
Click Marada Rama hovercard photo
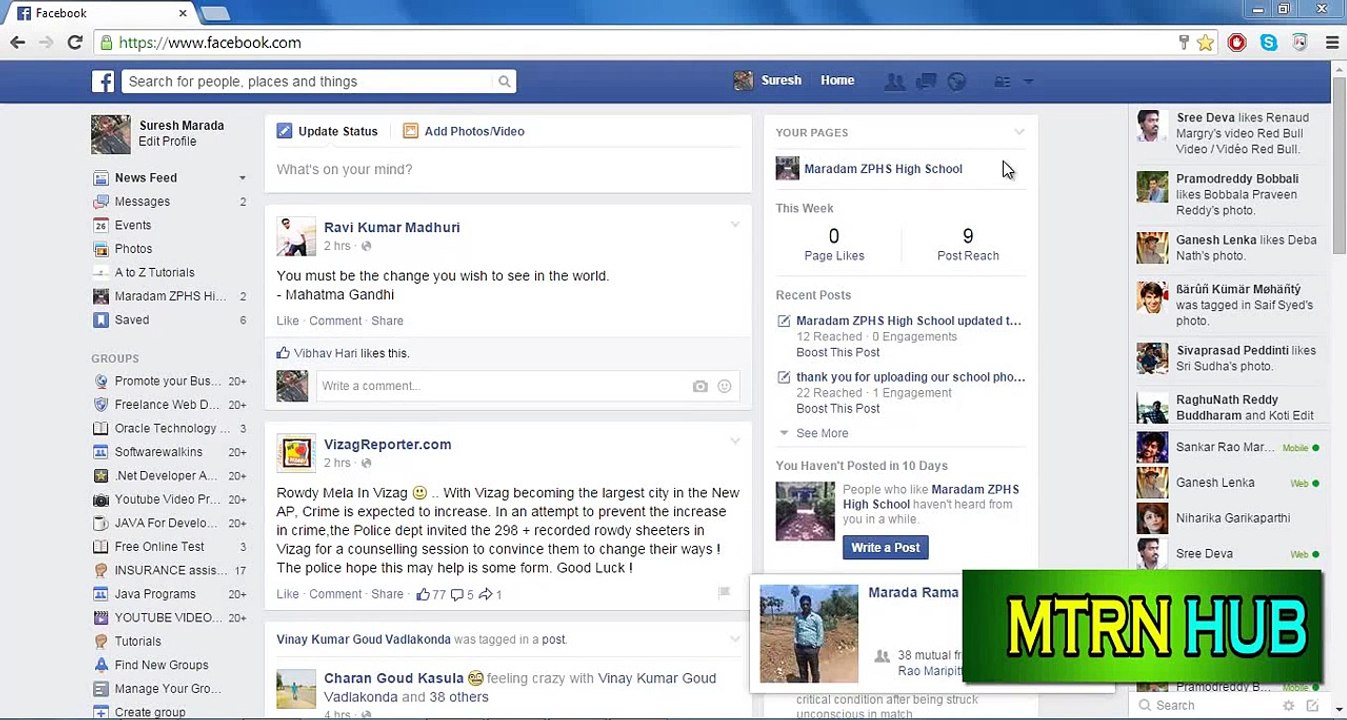809,633
